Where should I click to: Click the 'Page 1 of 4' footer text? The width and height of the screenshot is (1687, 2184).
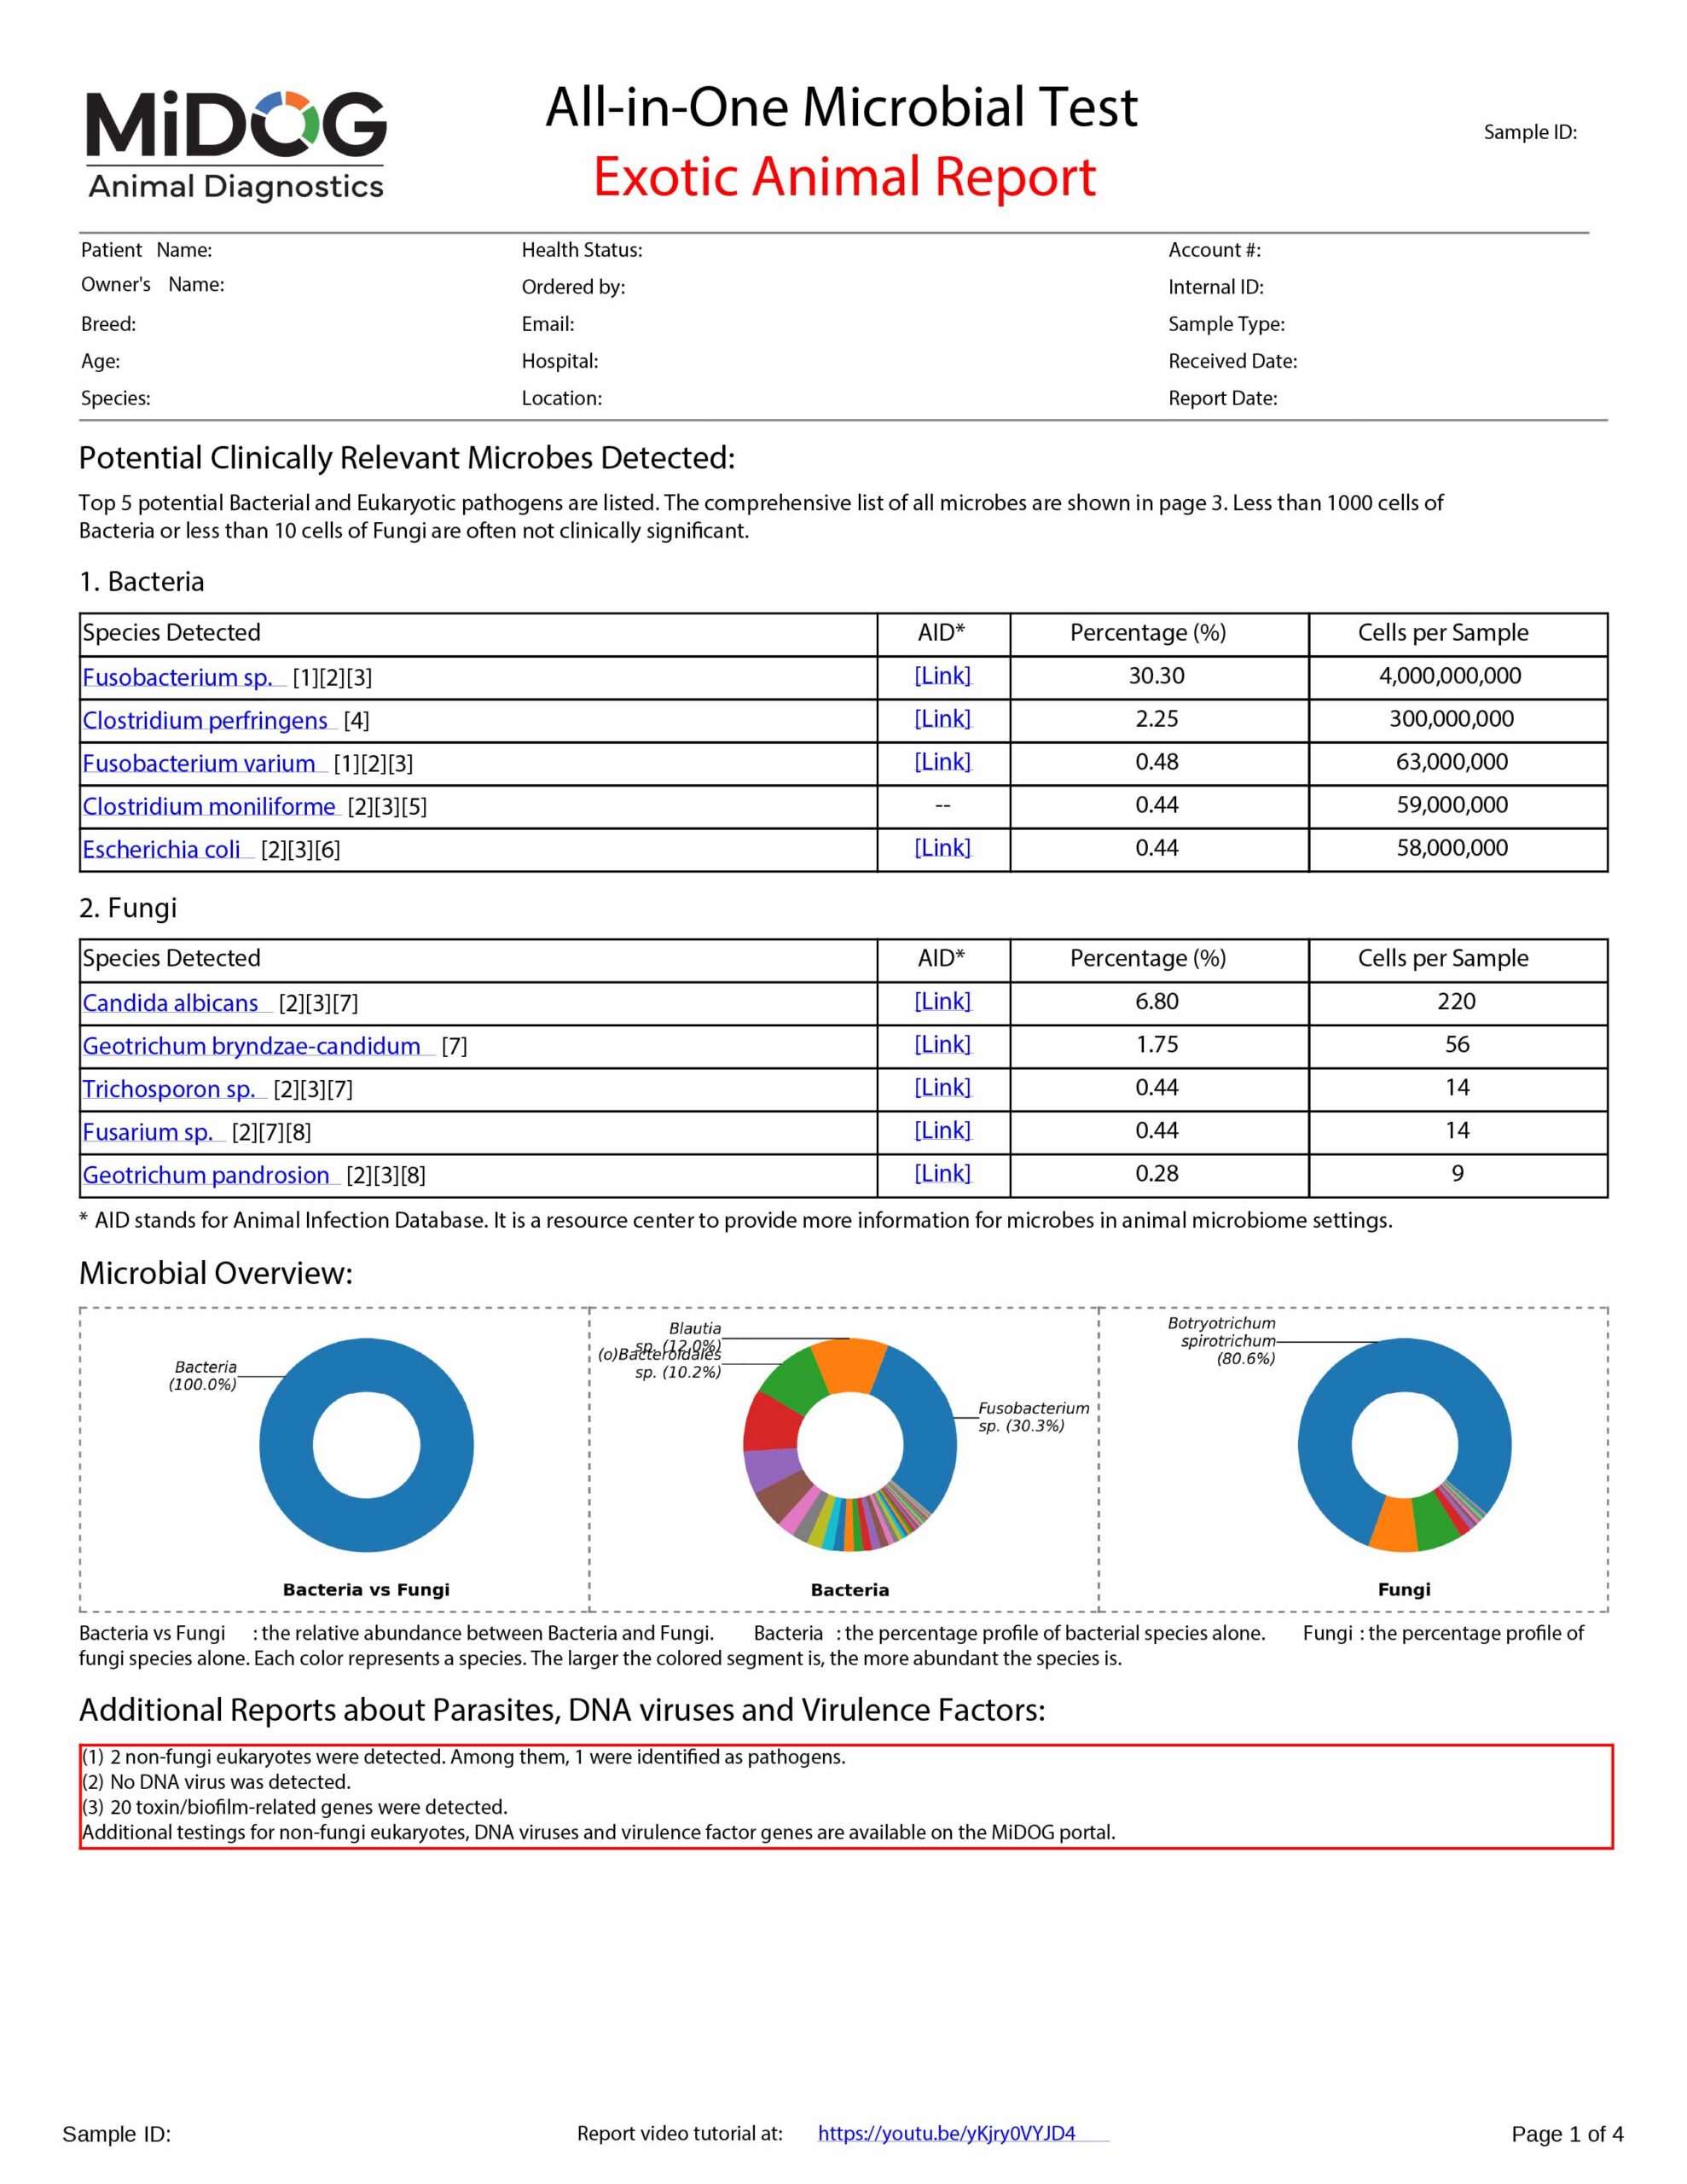pos(1567,2134)
